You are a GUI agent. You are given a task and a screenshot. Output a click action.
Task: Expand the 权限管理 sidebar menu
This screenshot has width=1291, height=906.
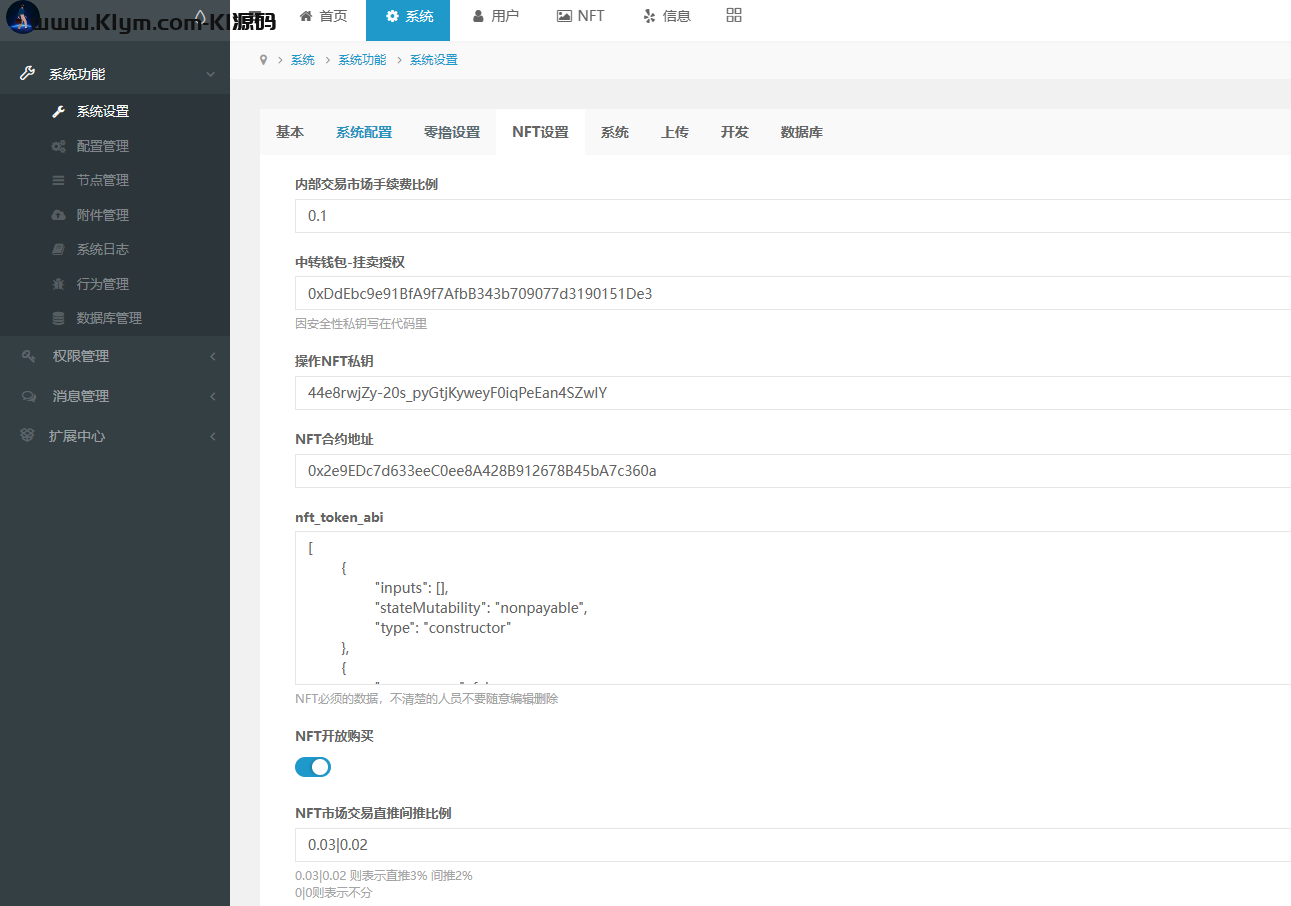click(115, 356)
